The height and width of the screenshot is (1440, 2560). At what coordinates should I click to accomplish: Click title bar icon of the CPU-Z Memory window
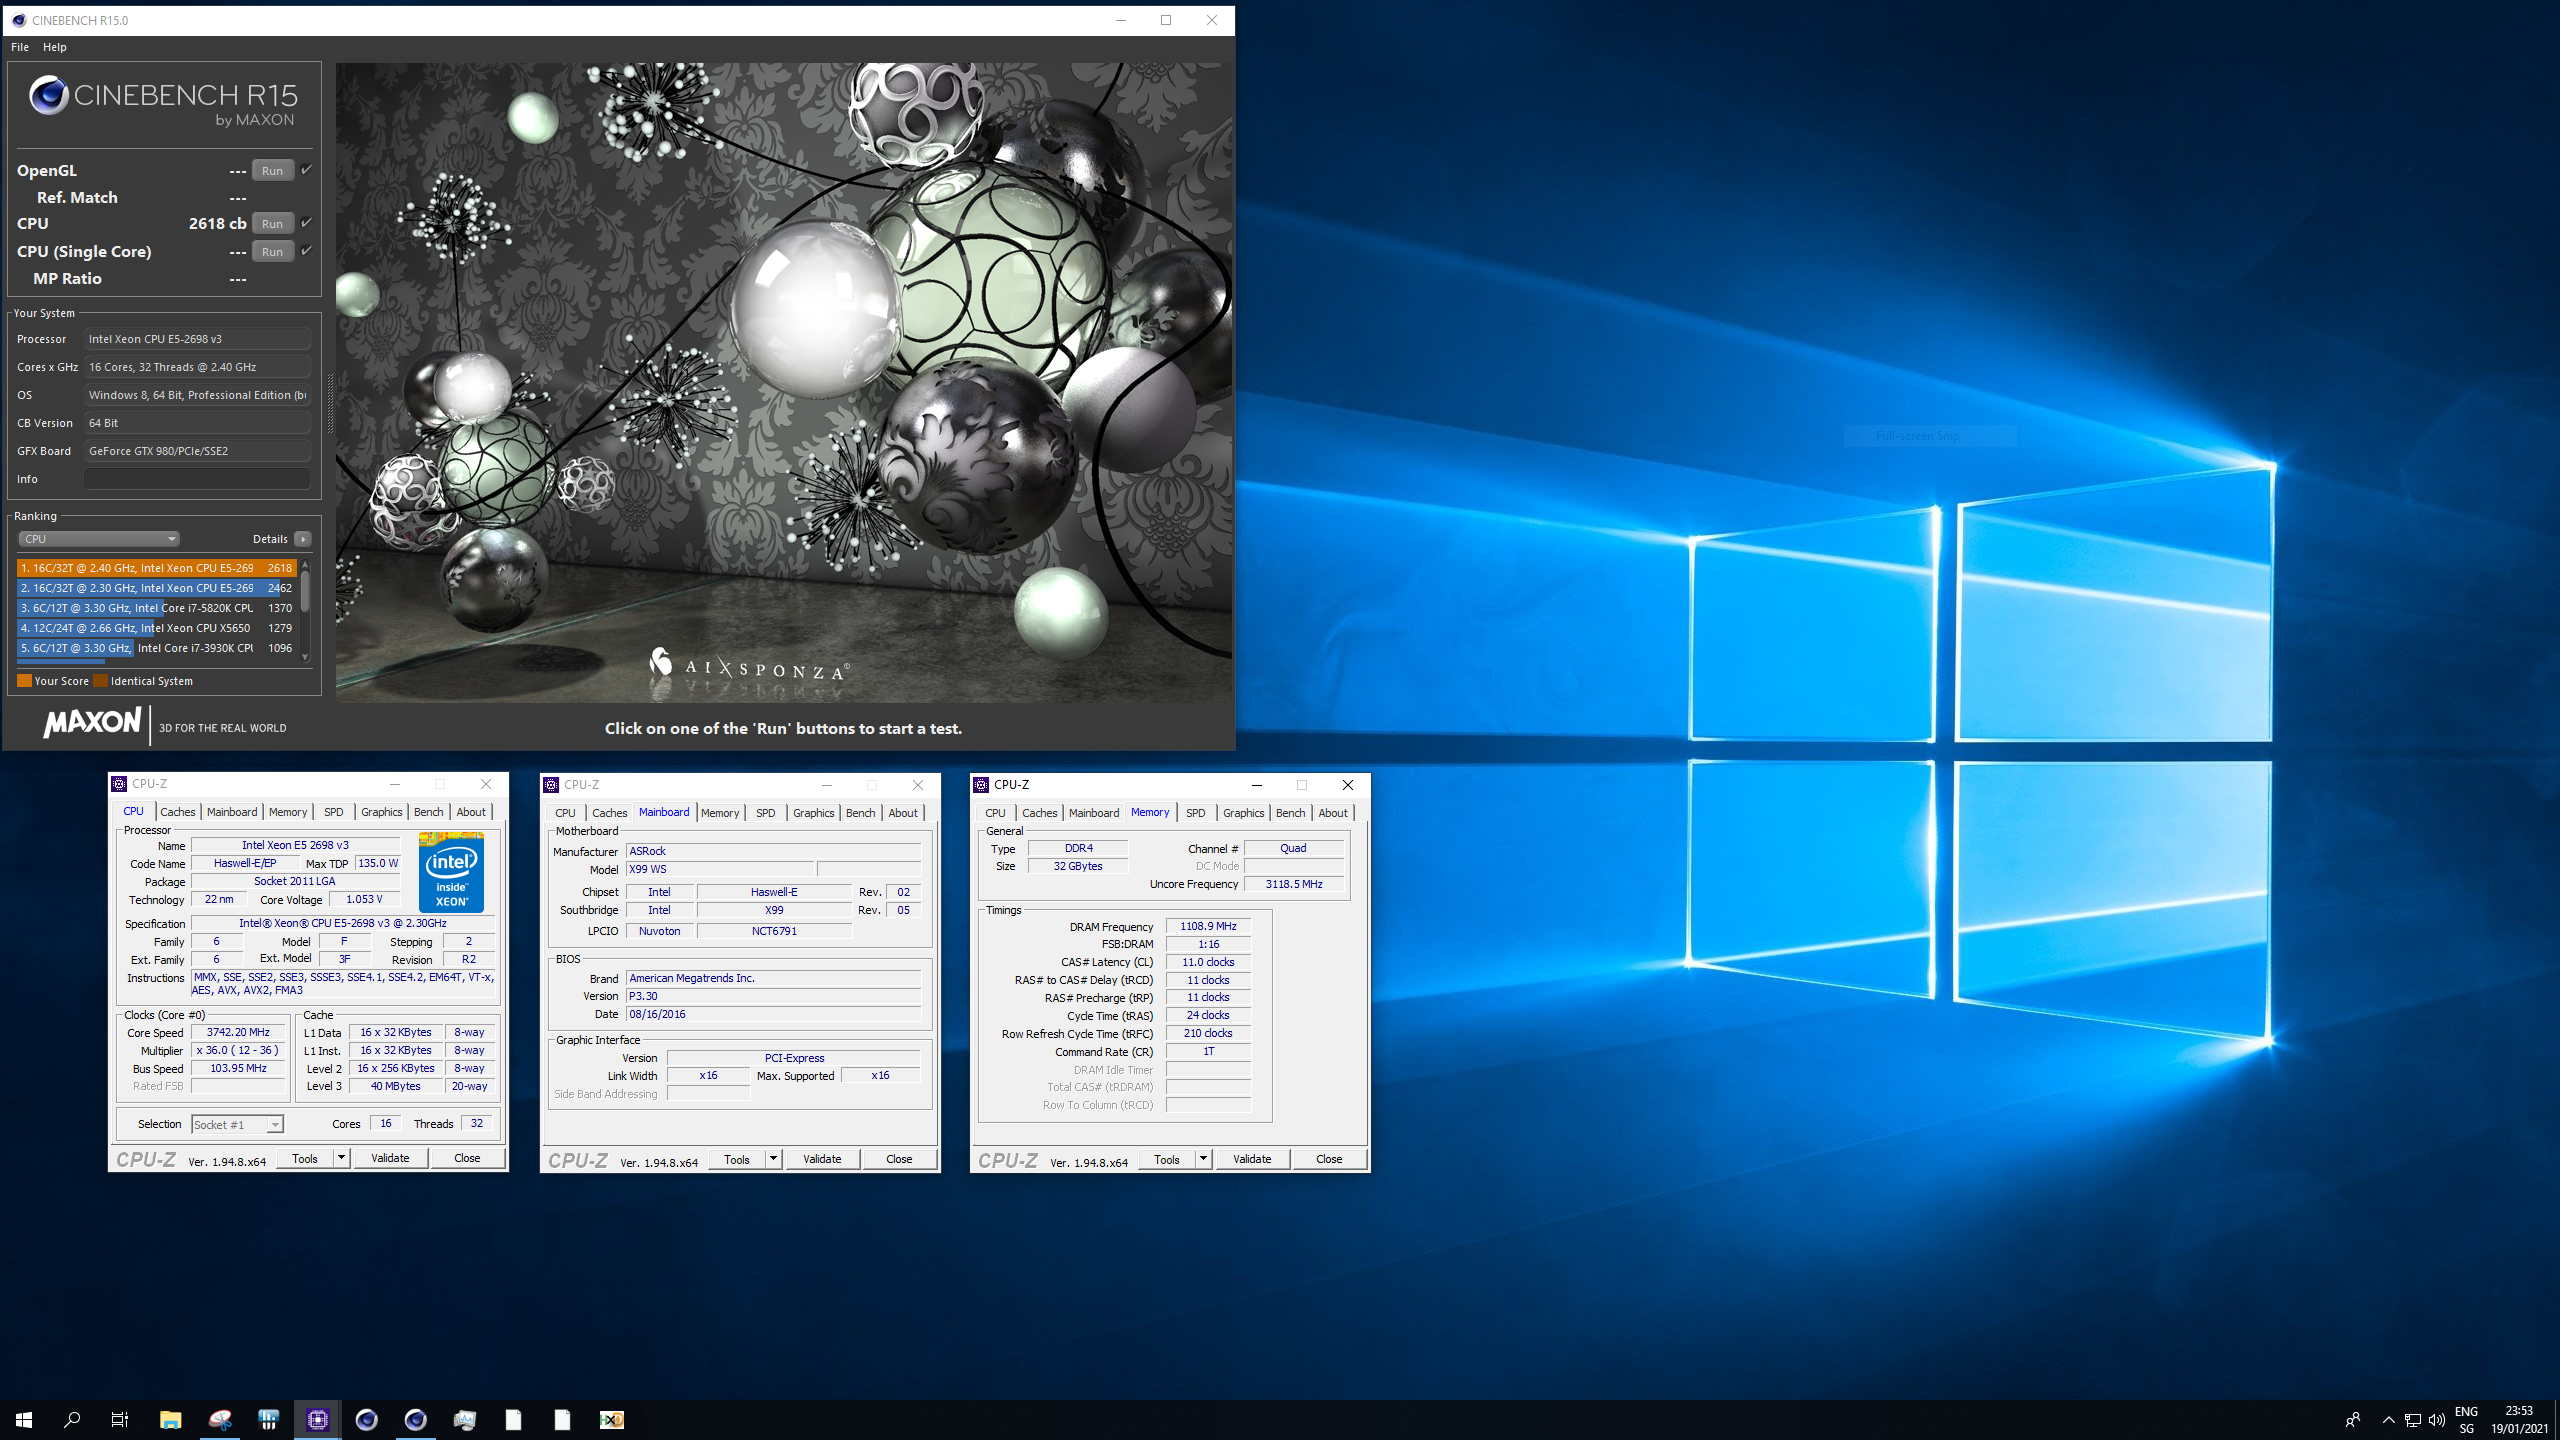[x=981, y=785]
